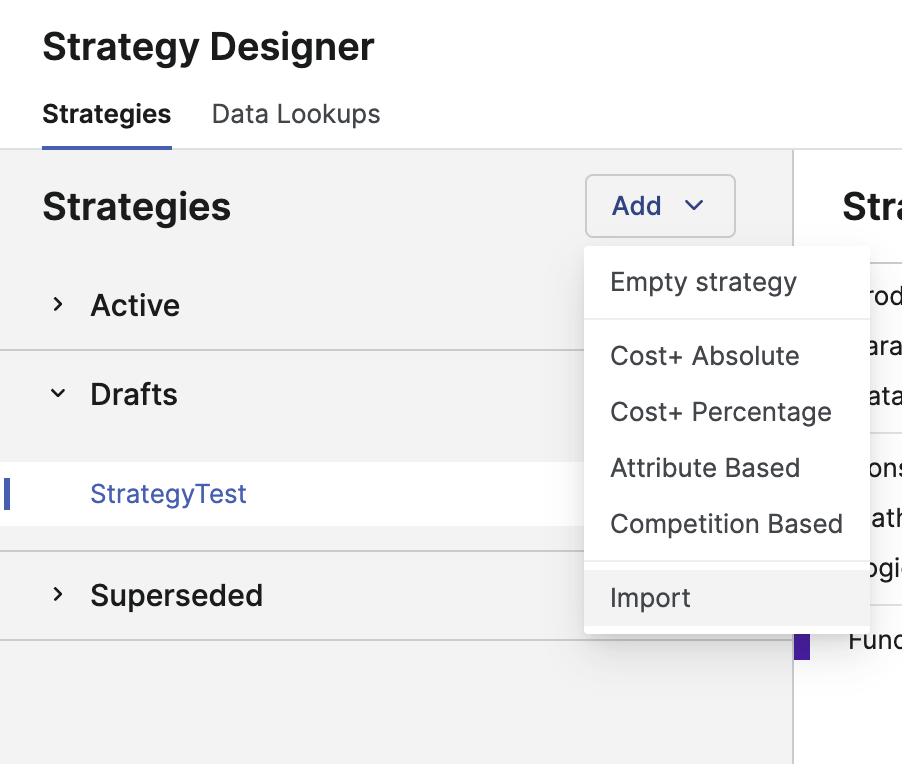
Task: Click the purple square beside Func
Action: 801,645
